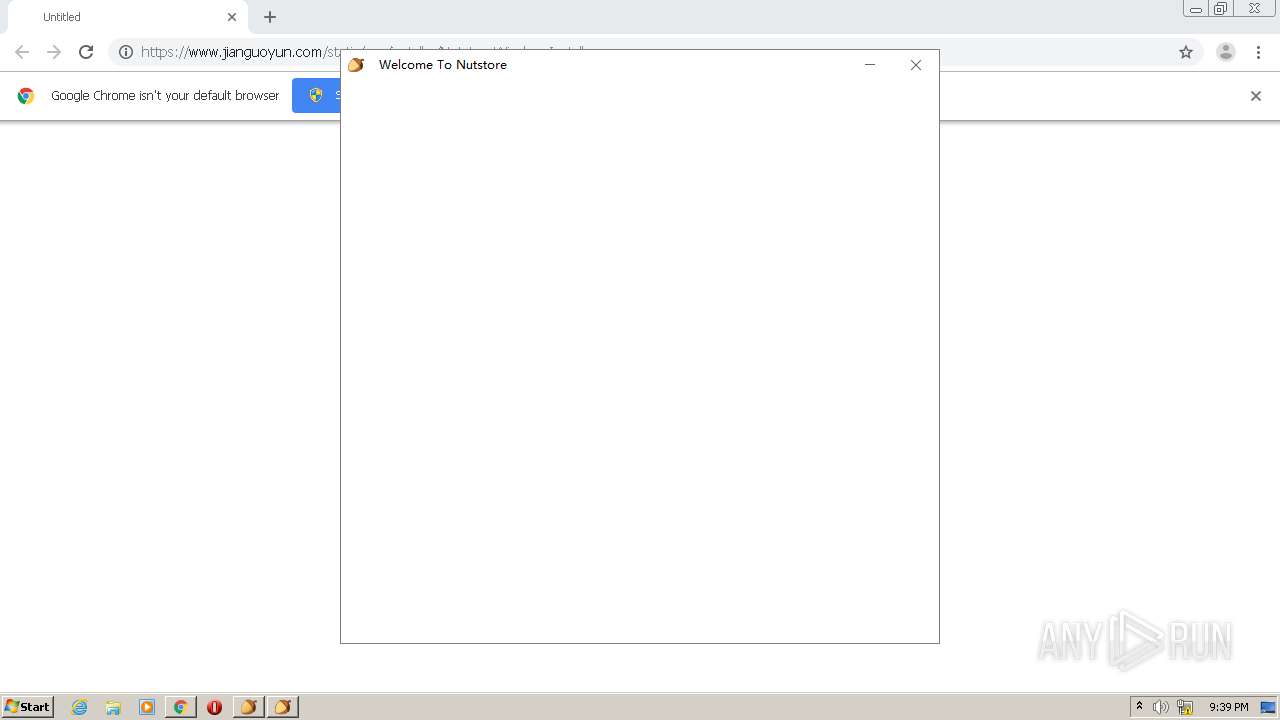Click the Chrome forward arrow
Screen dimensions: 1280x720
[54, 52]
